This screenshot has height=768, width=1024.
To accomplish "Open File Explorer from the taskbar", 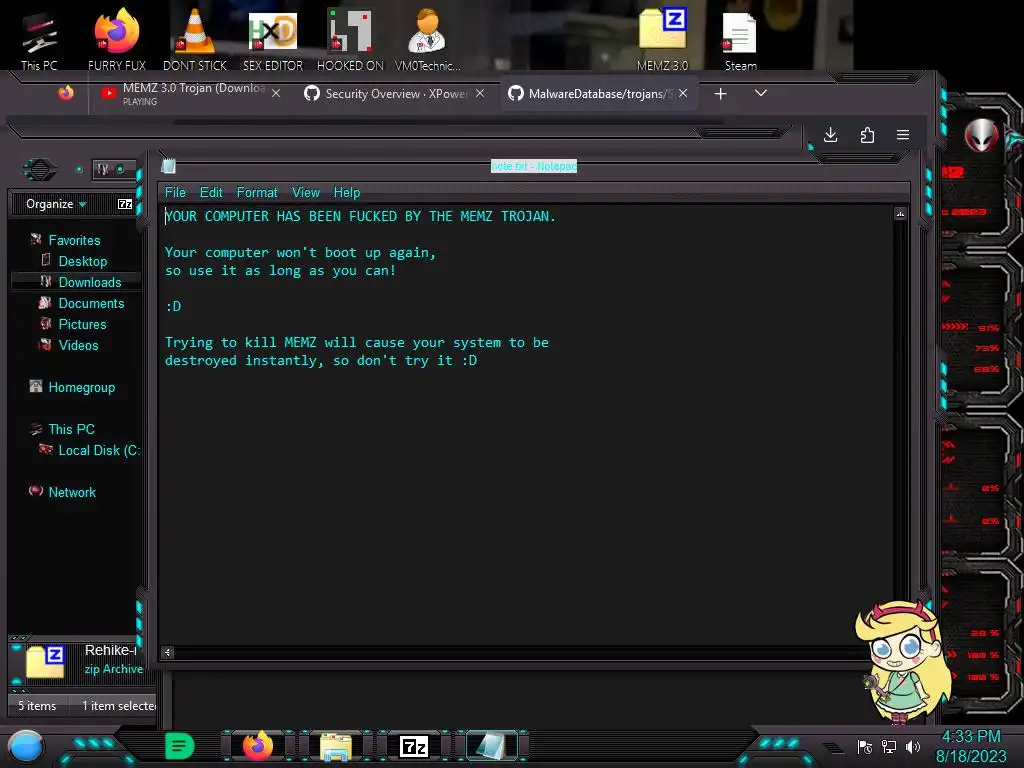I will [336, 747].
